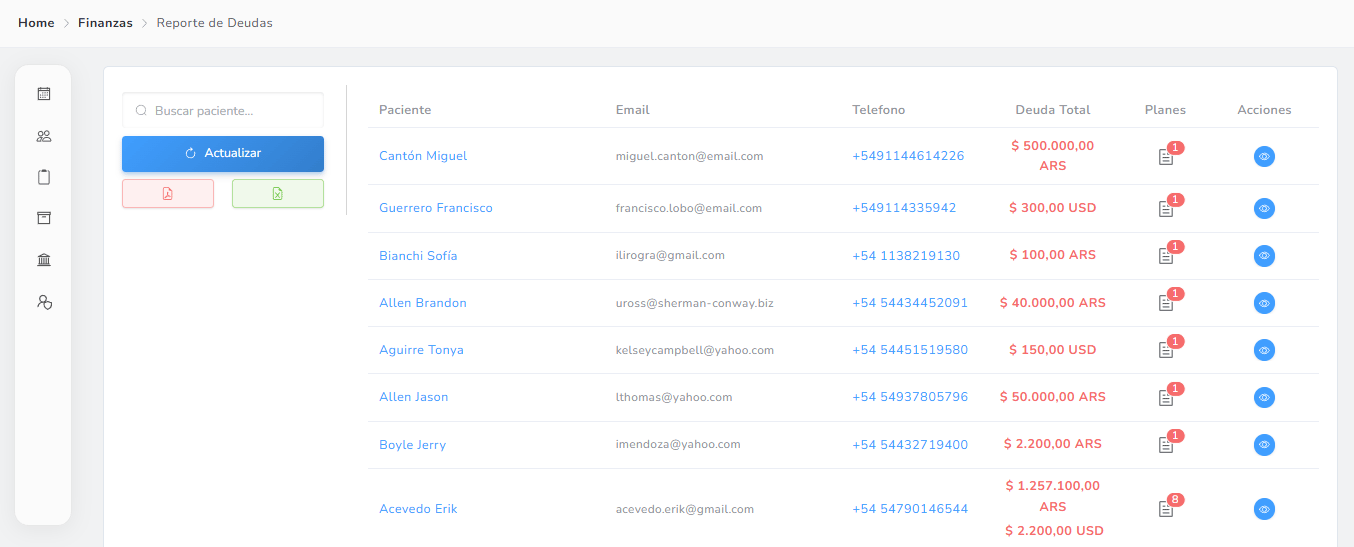Viewport: 1354px width, 547px height.
Task: Call phone +5491144614226
Action: (x=908, y=156)
